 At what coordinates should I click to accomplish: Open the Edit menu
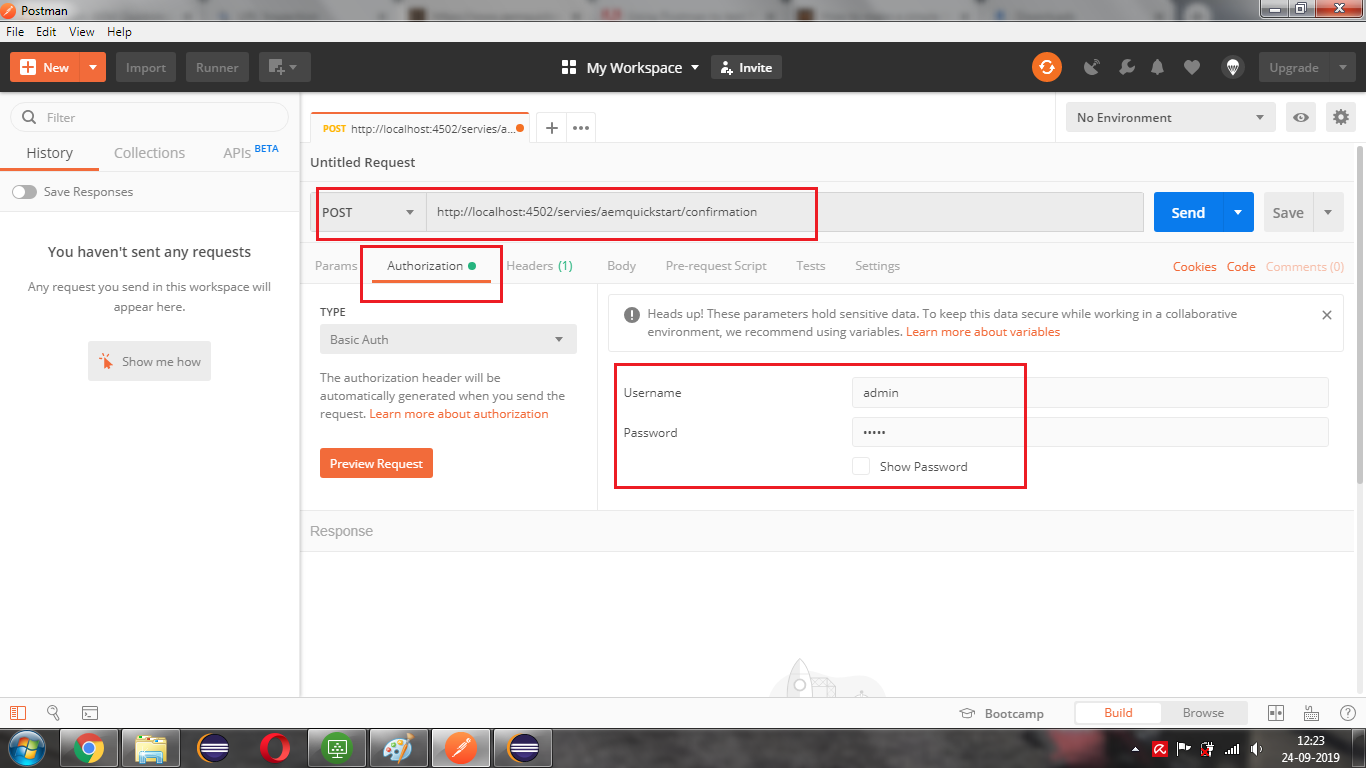pos(46,32)
